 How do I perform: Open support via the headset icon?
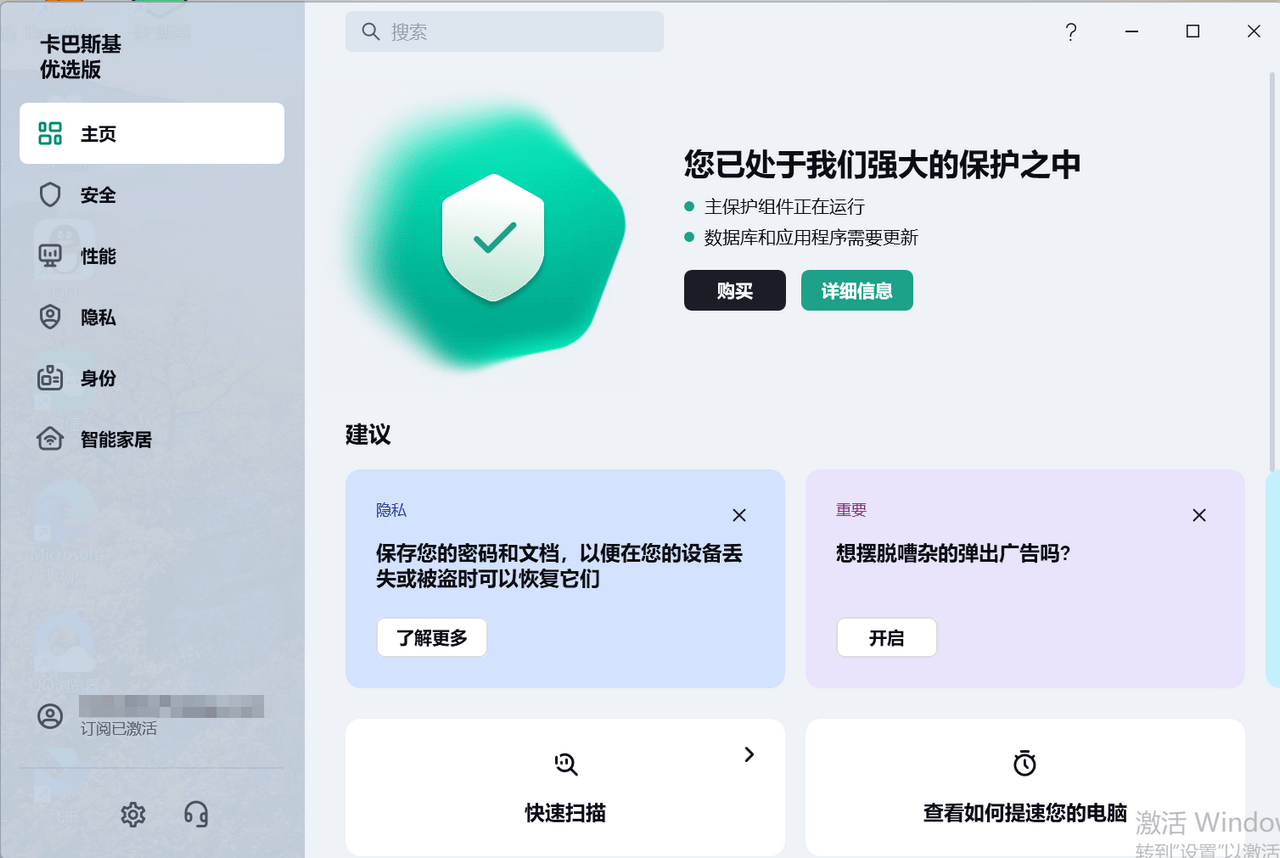point(196,815)
